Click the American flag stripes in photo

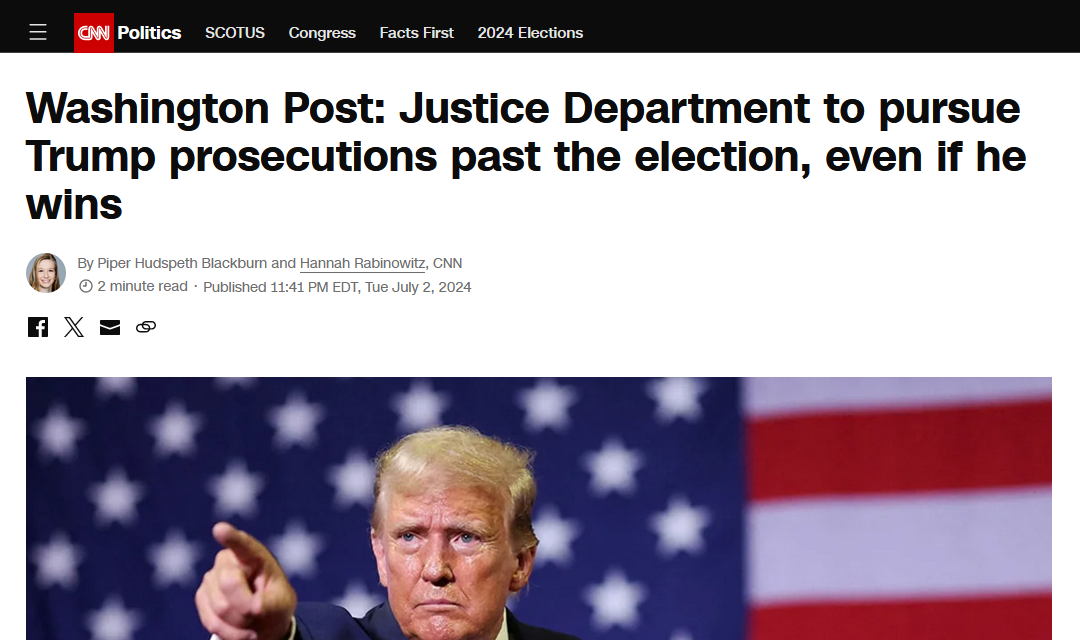click(x=899, y=508)
